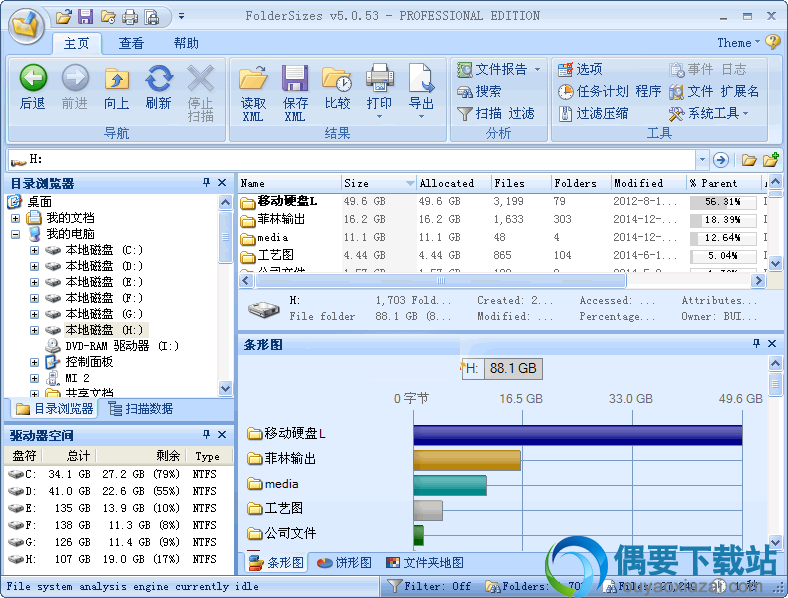Close the 条形图 panel
The height and width of the screenshot is (598, 788).
point(772,343)
